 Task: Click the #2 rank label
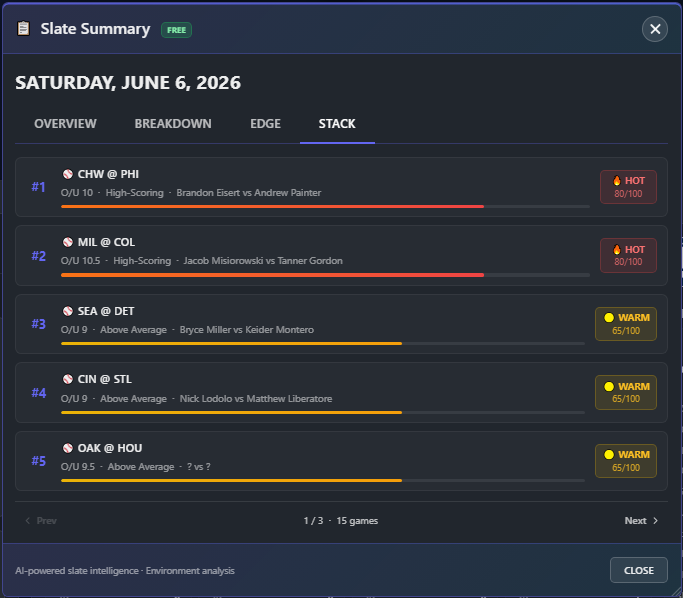point(38,256)
